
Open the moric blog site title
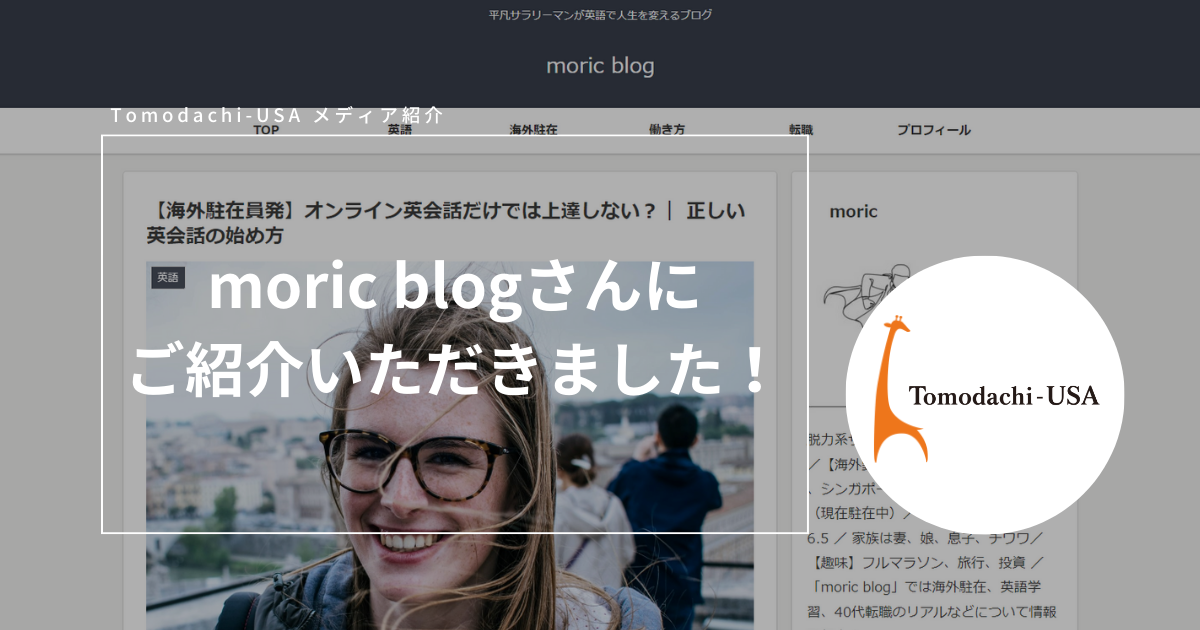(x=600, y=66)
